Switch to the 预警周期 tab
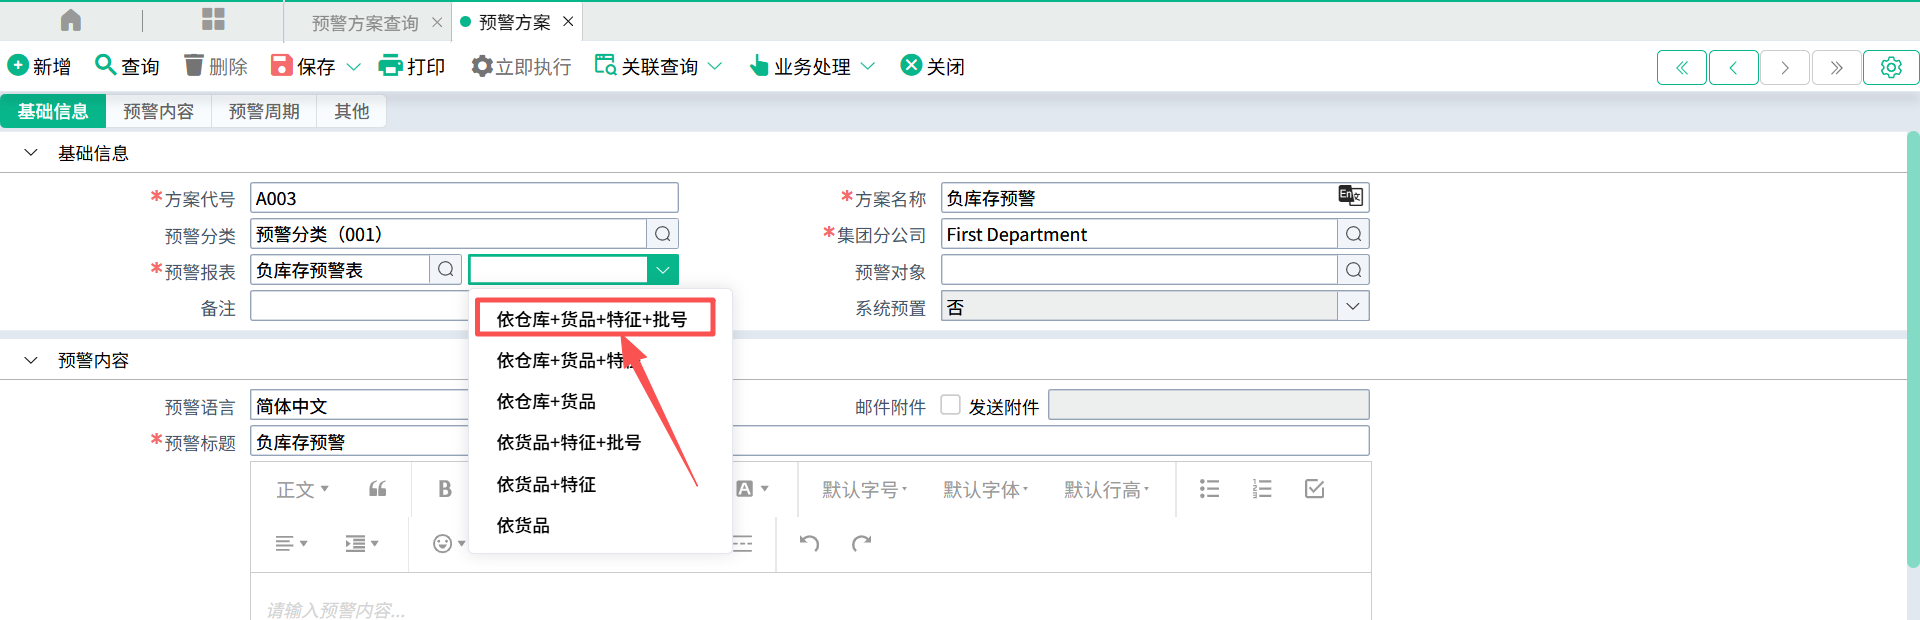The width and height of the screenshot is (1920, 620). click(264, 111)
